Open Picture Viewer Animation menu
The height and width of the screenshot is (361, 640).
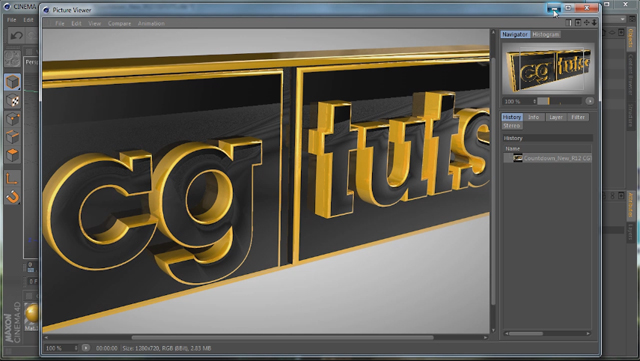pyautogui.click(x=151, y=23)
